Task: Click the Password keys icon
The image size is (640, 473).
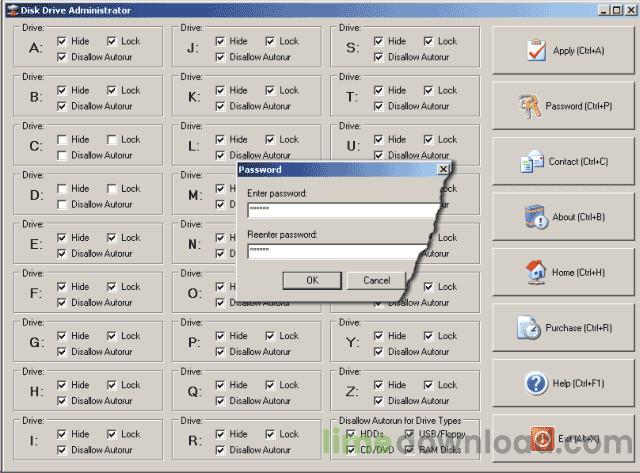Action: [530, 106]
